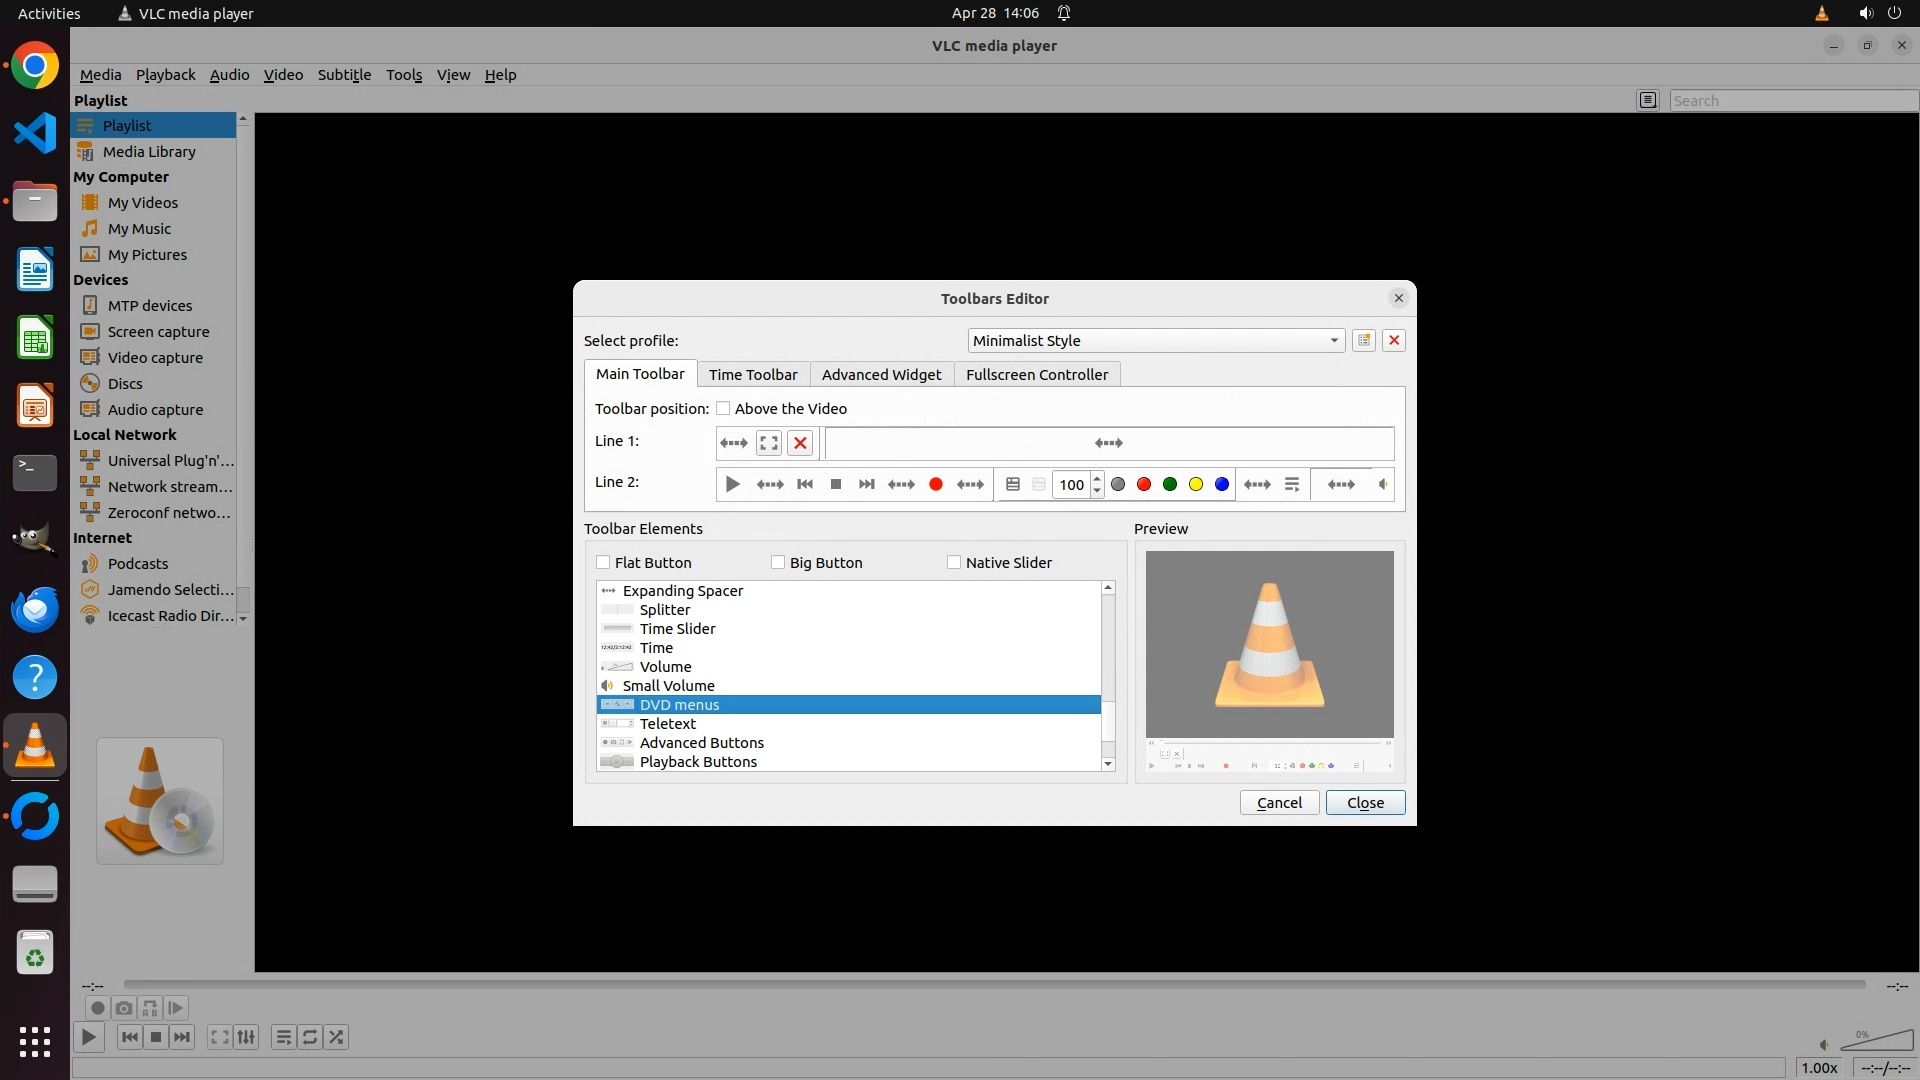Increment the teletext page number stepper
This screenshot has width=1920, height=1080.
click(1097, 478)
